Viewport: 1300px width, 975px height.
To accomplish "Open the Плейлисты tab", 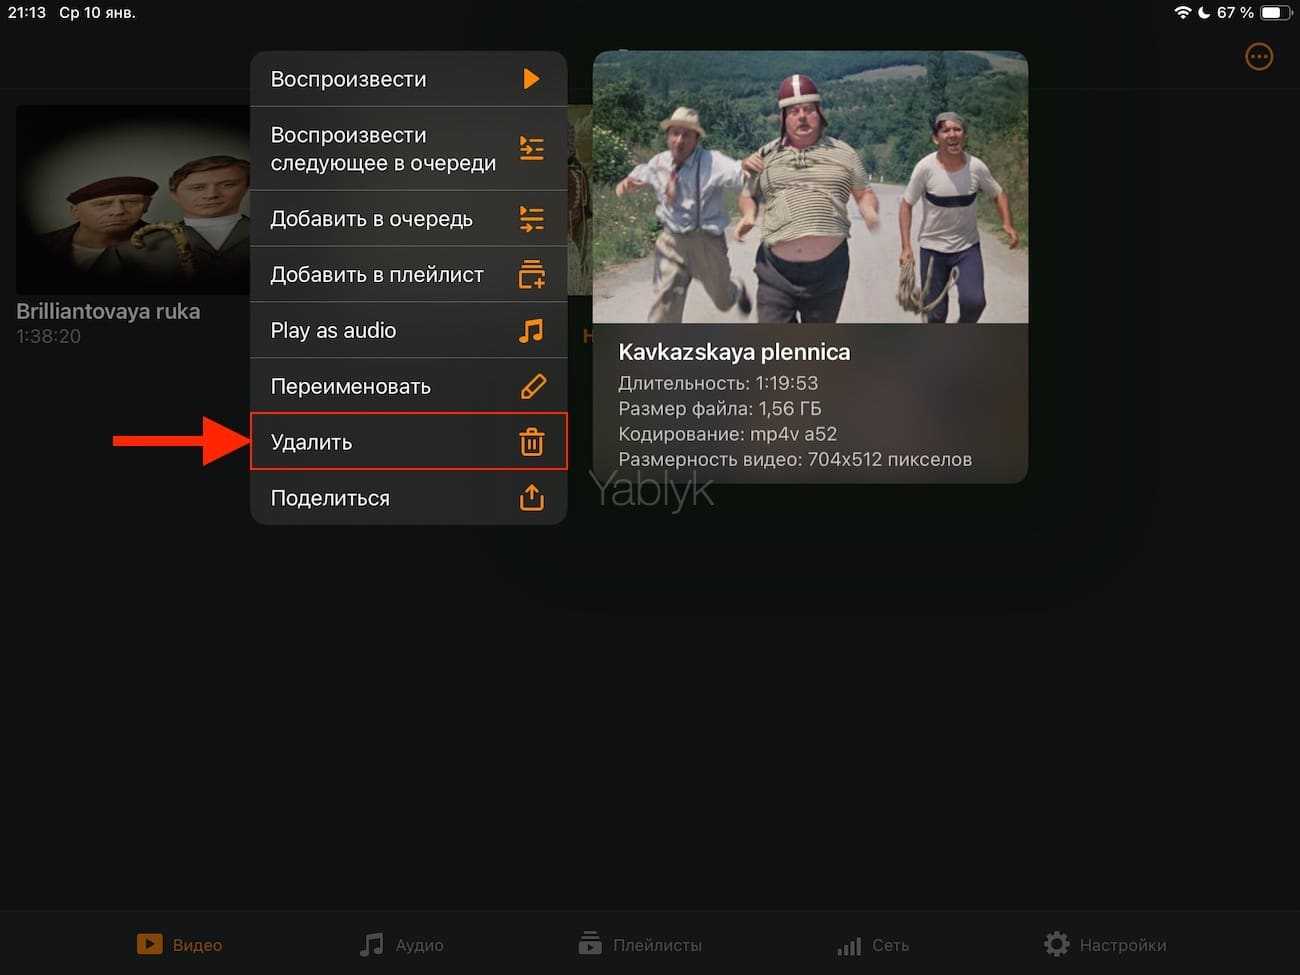I will click(641, 945).
